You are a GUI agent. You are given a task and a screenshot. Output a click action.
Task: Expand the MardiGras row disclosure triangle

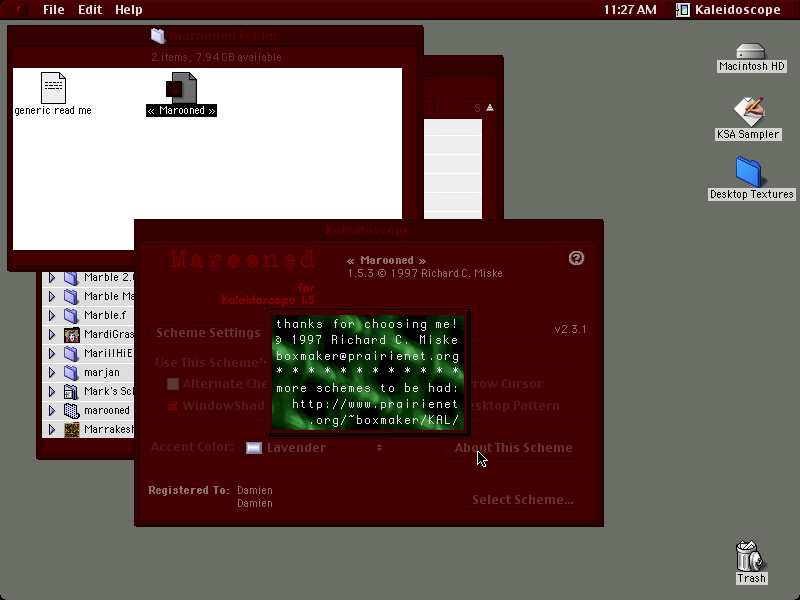click(x=52, y=335)
